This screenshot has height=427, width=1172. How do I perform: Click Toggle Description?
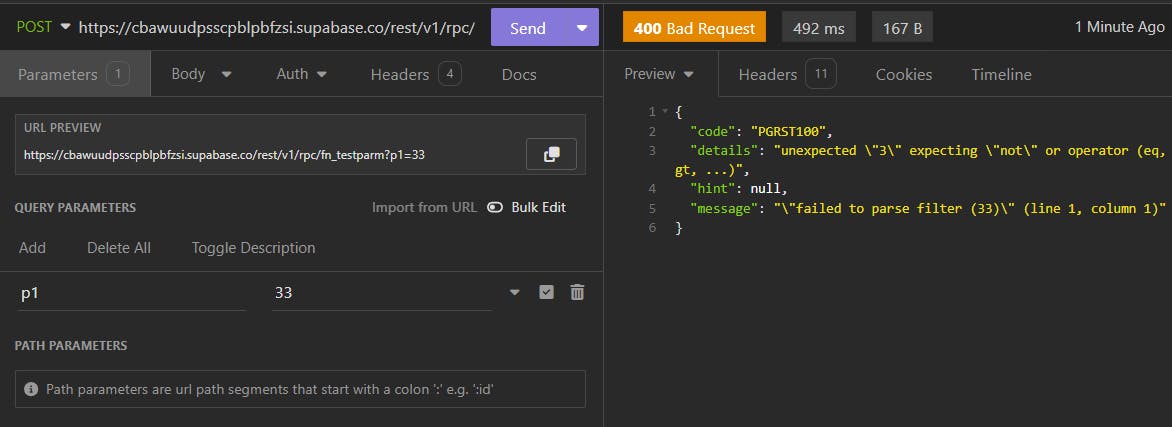pyautogui.click(x=253, y=248)
